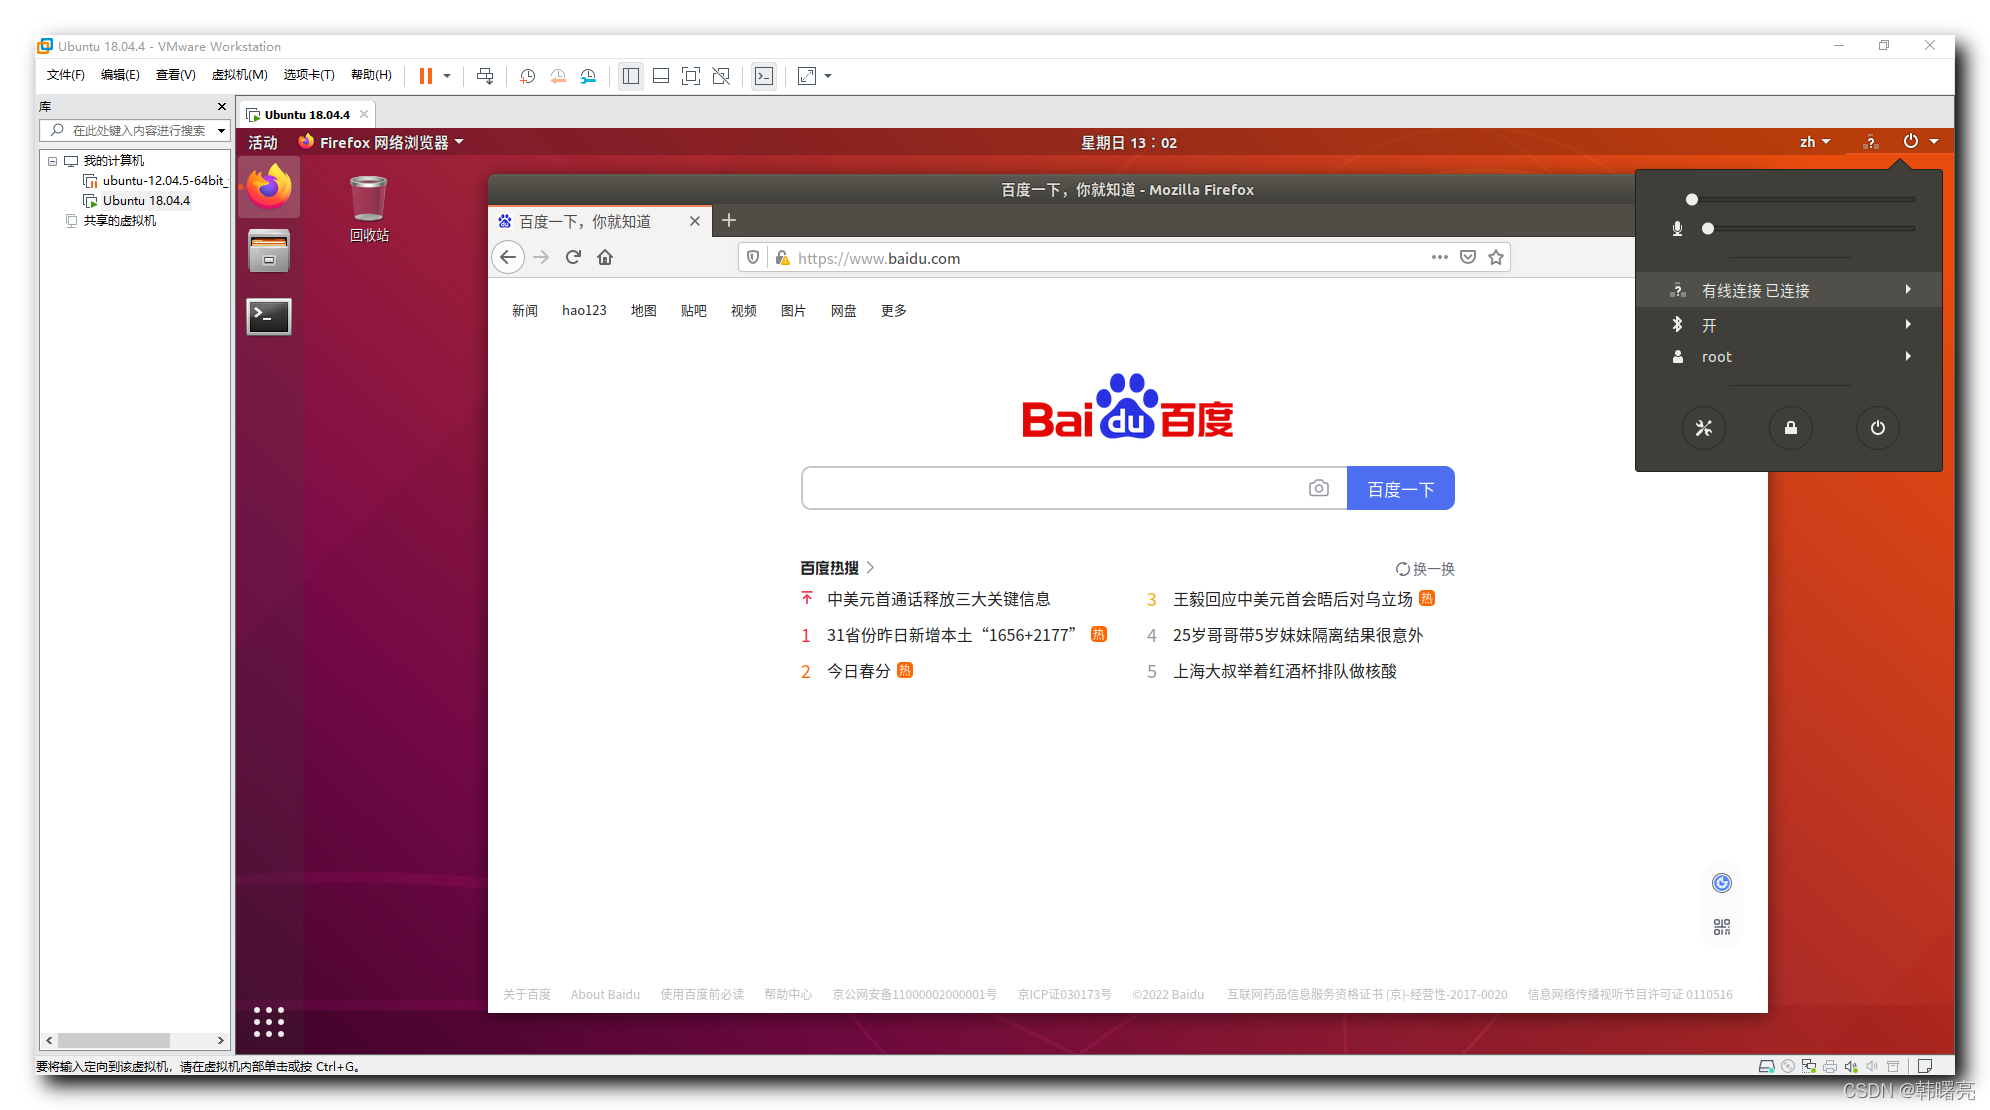This screenshot has height=1110, width=1990.
Task: Close the 百度一下，你就知道 Firefox tab
Action: click(x=695, y=221)
